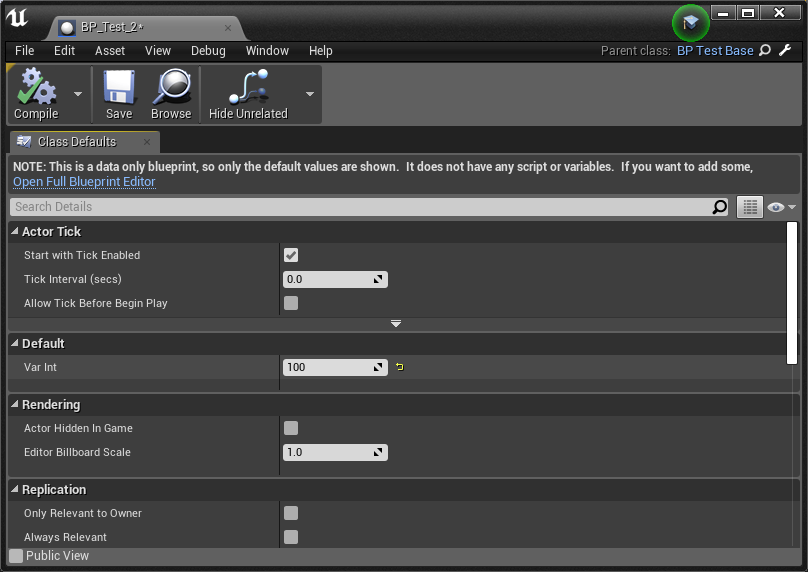Click the Open Full Blueprint Editor link

click(x=84, y=182)
